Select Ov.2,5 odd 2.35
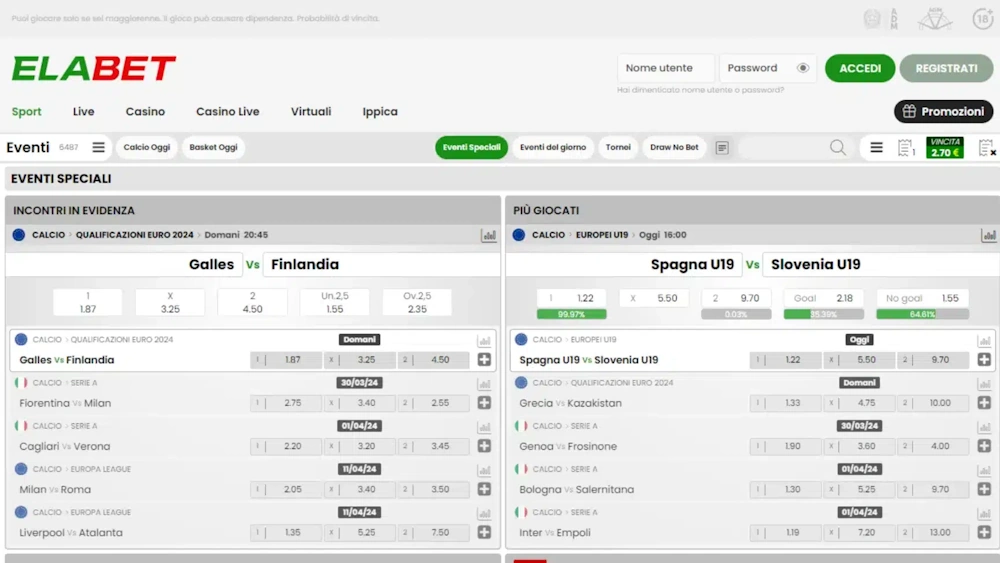1000x563 pixels. pyautogui.click(x=417, y=303)
